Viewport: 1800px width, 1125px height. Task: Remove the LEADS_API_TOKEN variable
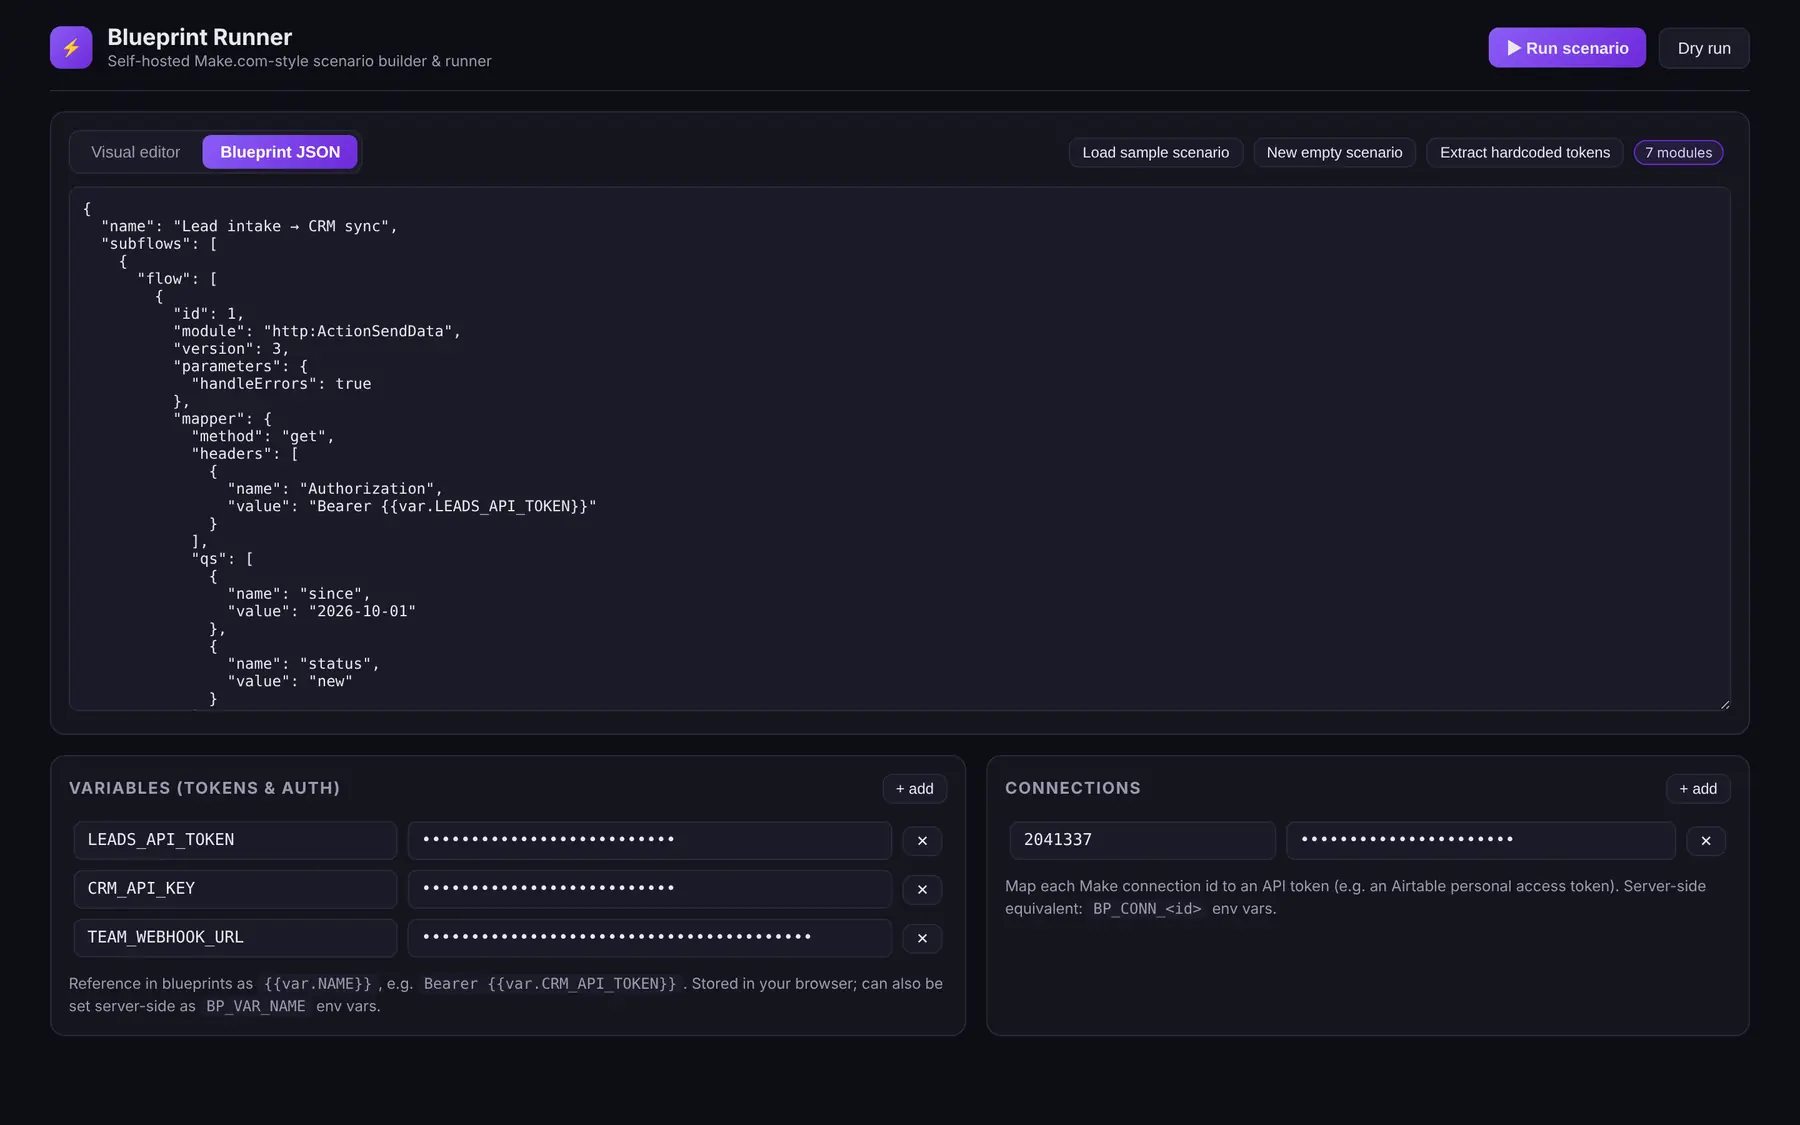[x=922, y=841]
